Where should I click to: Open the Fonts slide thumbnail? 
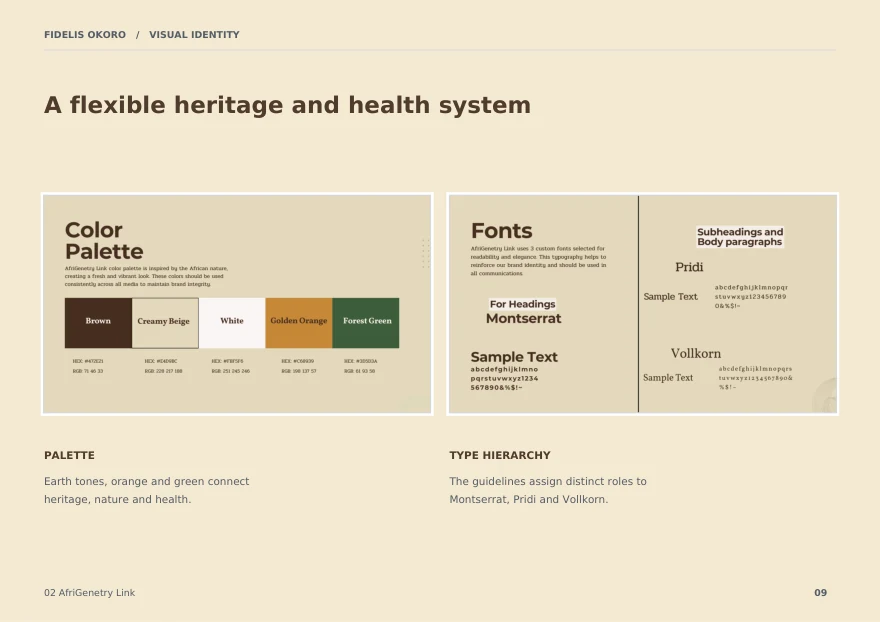(x=643, y=304)
